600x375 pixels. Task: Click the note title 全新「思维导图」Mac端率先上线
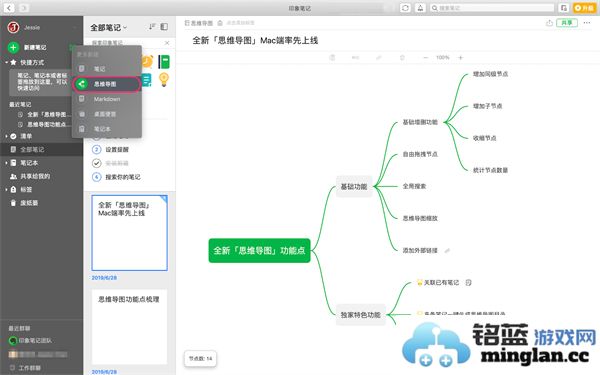[x=255, y=40]
